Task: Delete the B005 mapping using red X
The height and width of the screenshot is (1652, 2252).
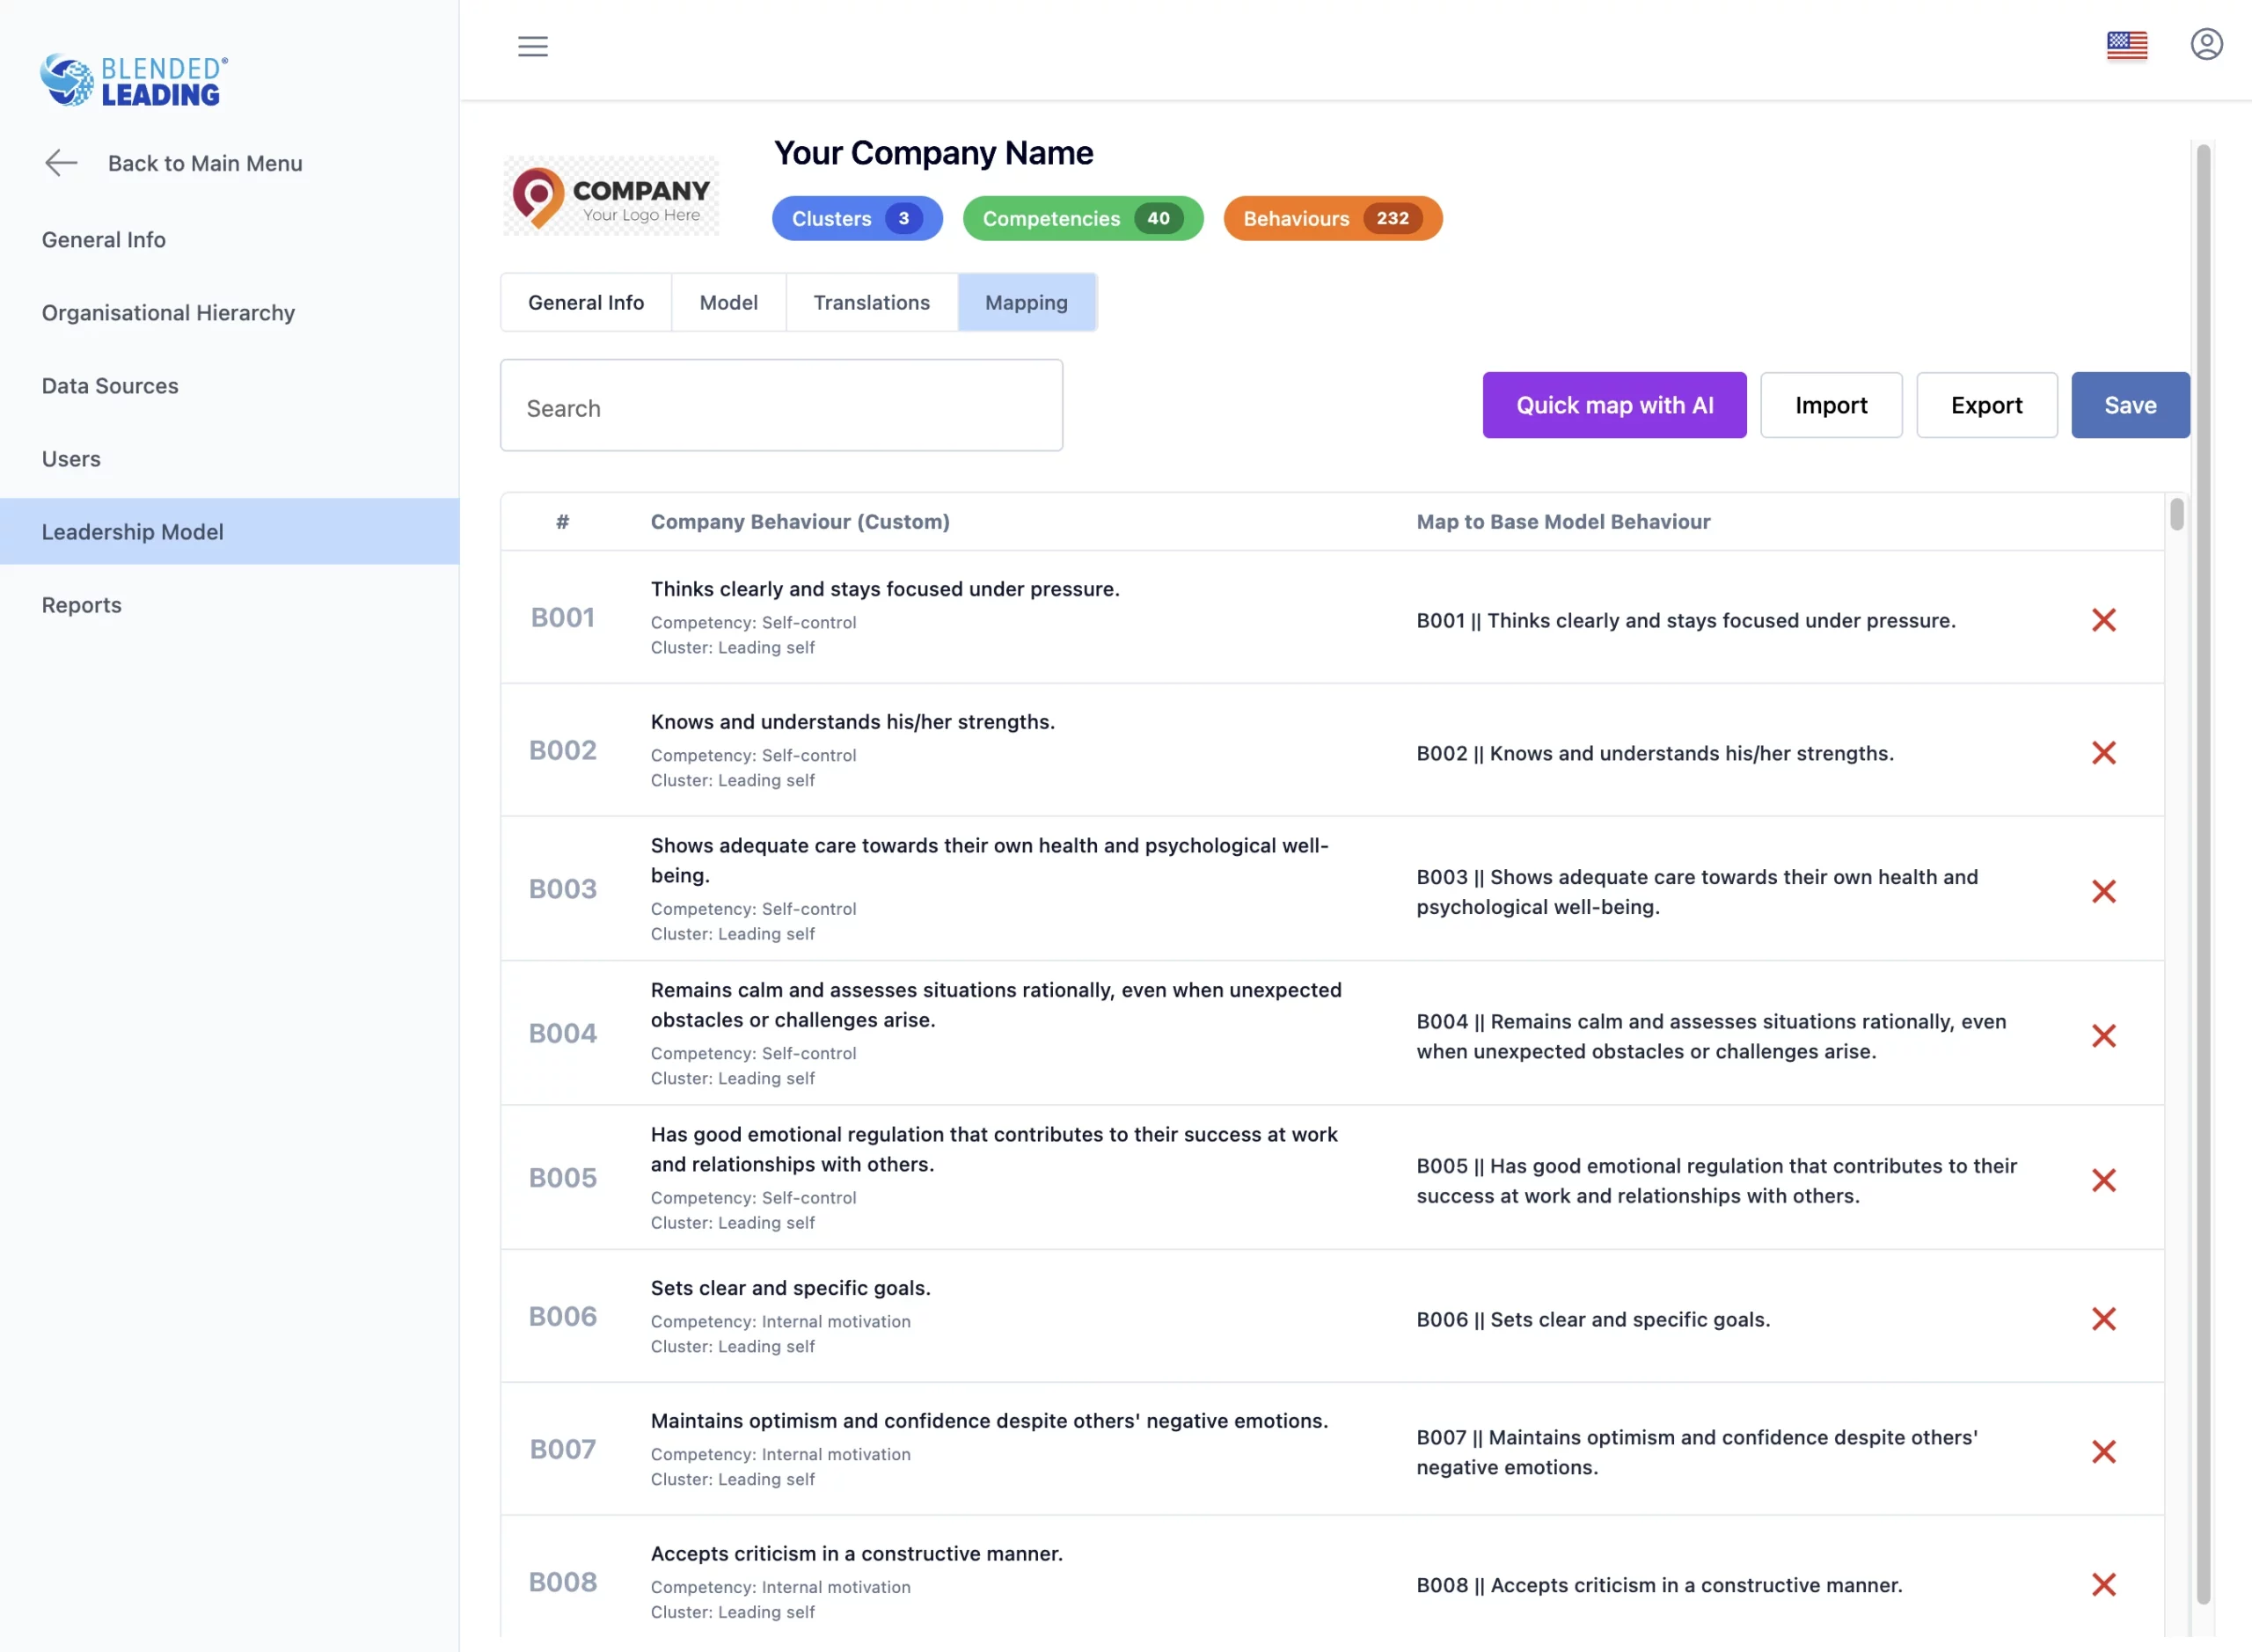Action: (x=2103, y=1180)
